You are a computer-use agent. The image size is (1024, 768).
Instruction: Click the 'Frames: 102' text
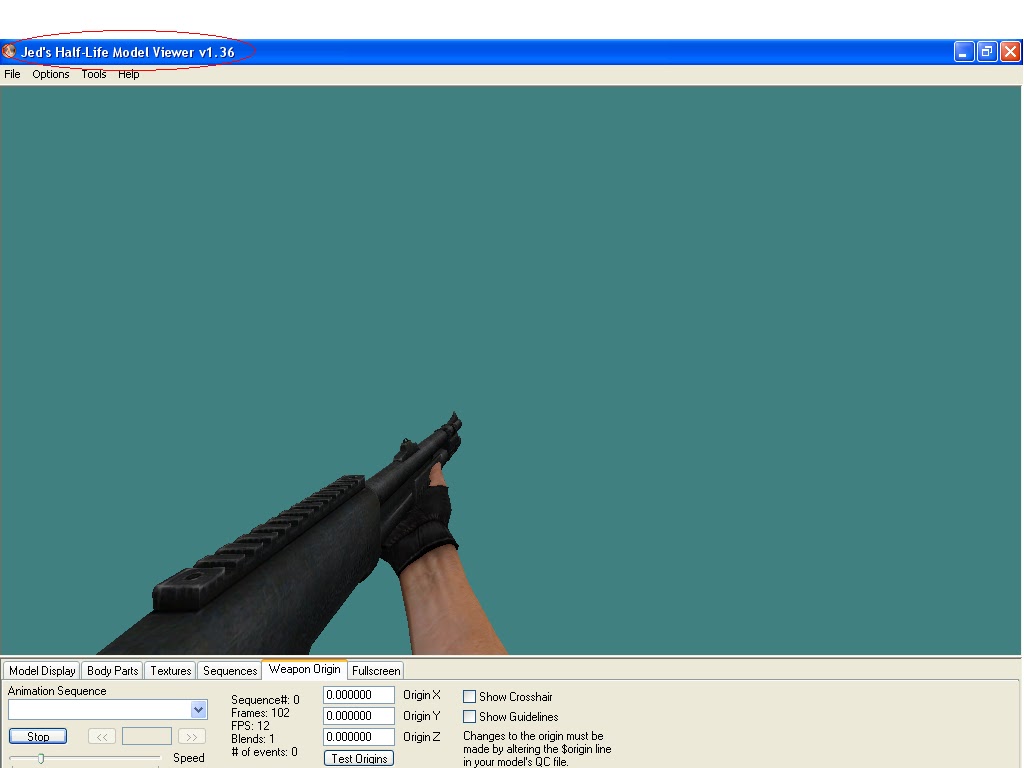click(260, 713)
